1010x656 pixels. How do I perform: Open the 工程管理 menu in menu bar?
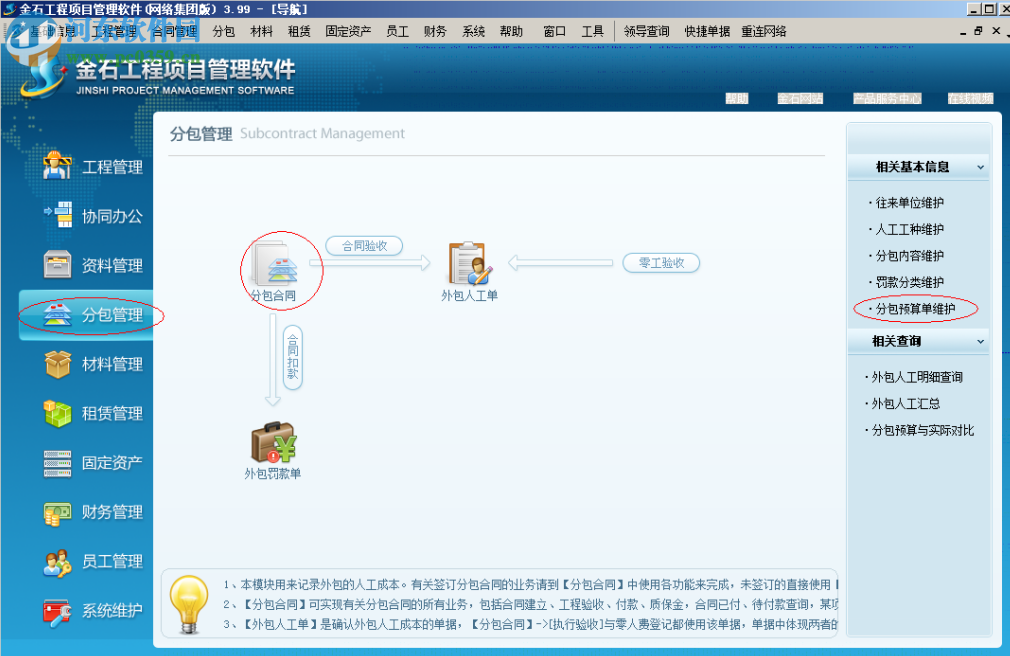pos(114,31)
